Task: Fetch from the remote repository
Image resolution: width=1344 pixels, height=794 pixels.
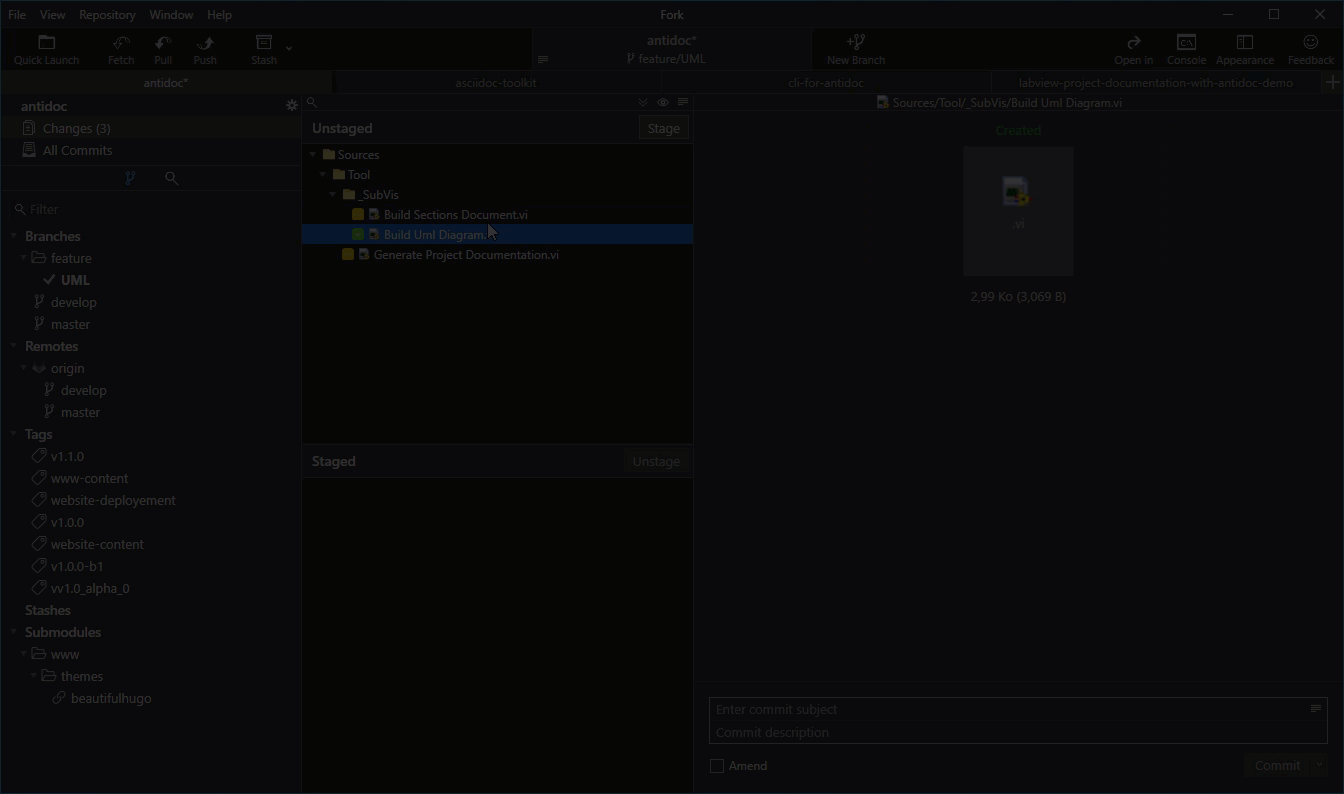Action: coord(121,49)
